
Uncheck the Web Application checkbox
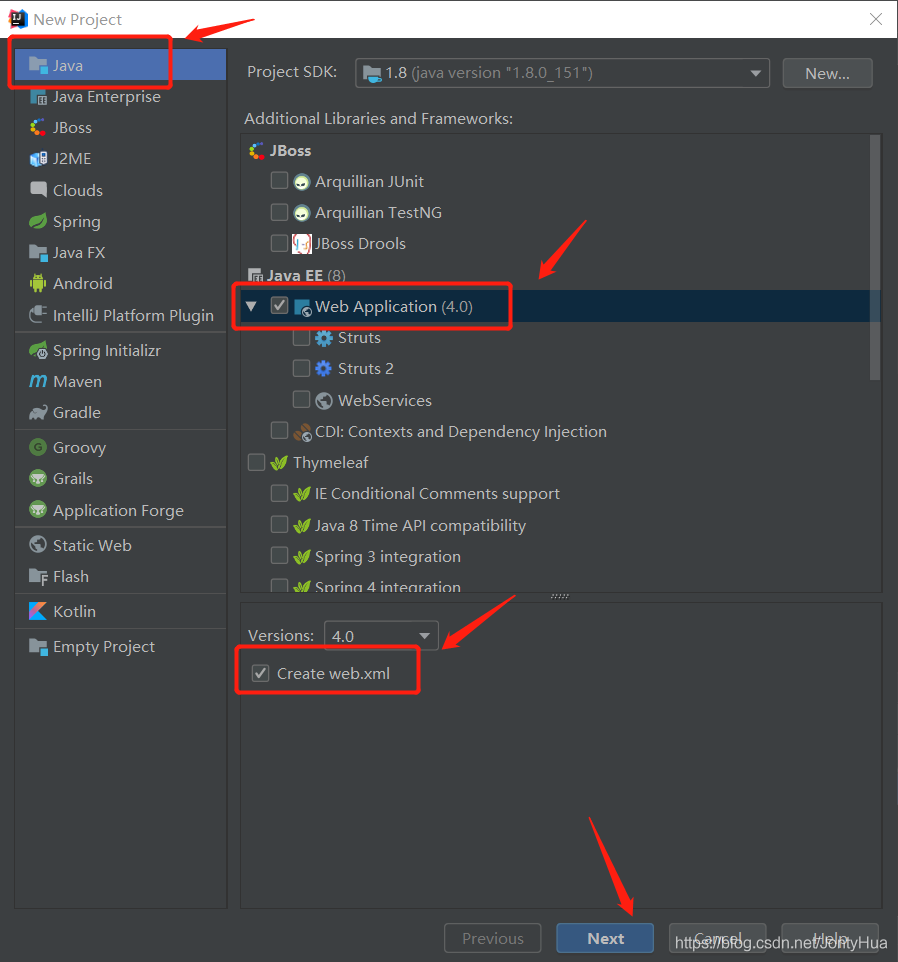click(279, 306)
